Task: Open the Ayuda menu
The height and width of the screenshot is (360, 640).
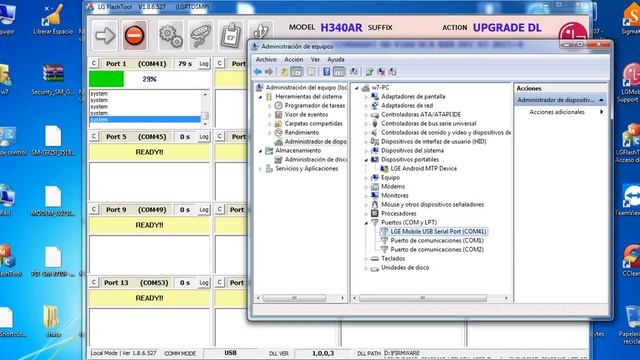Action: 336,60
